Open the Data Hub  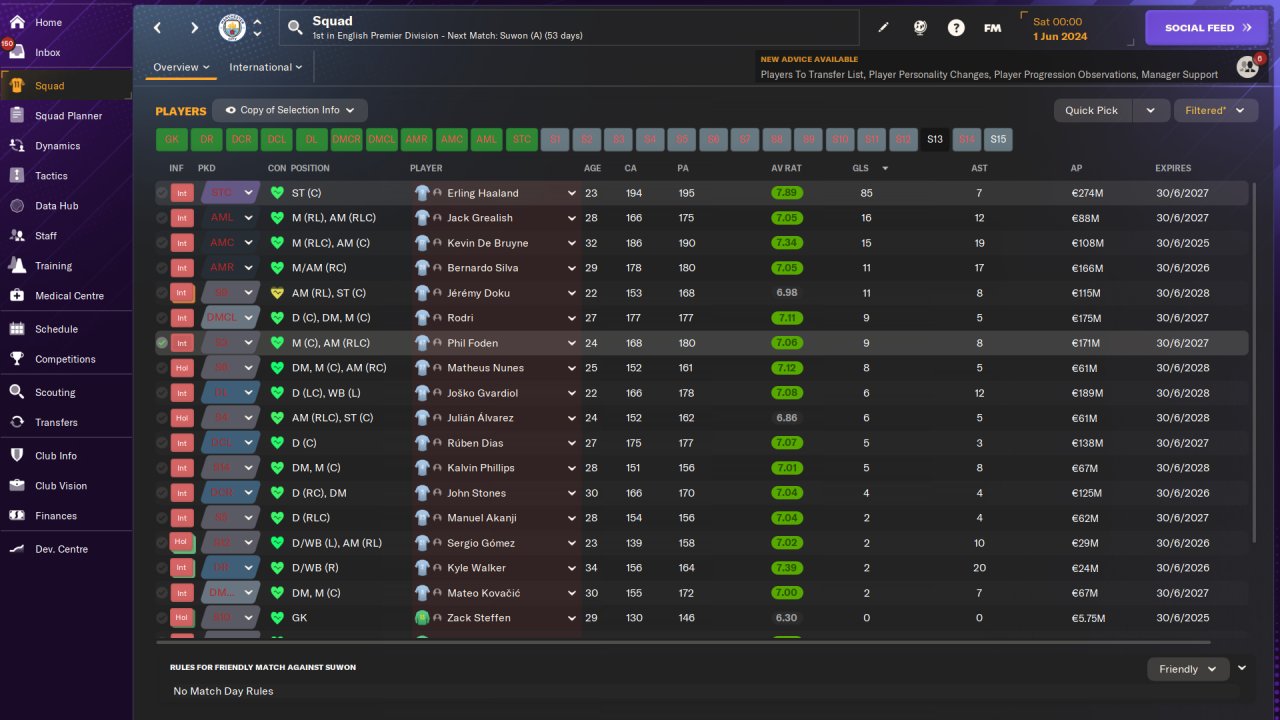pos(56,206)
